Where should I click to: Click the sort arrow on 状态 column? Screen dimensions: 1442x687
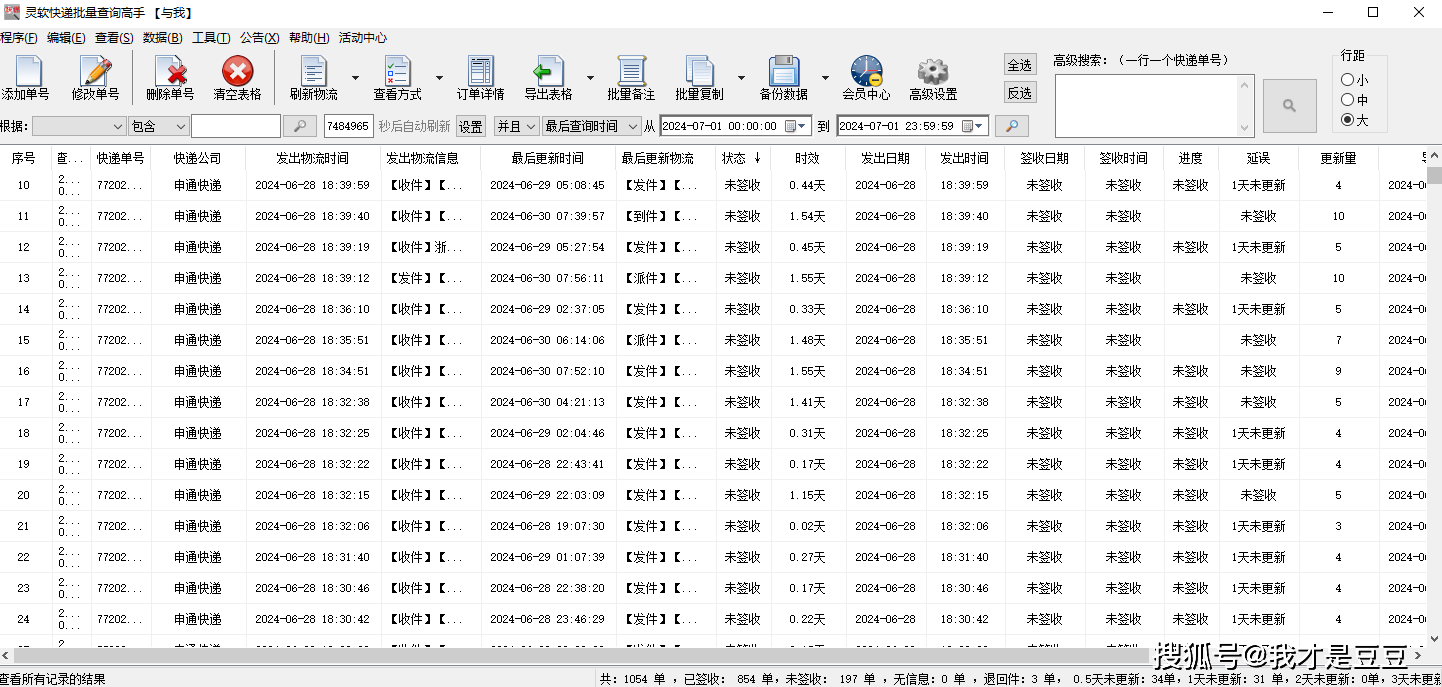(x=758, y=158)
